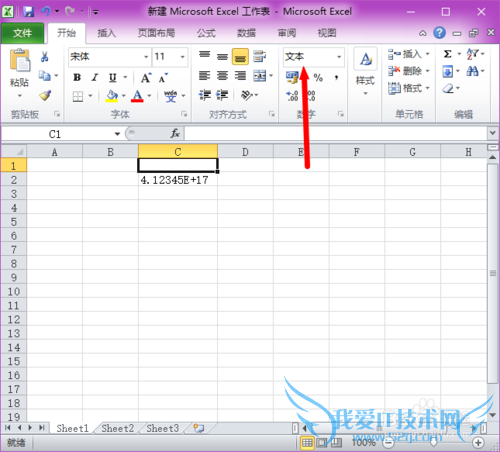Image resolution: width=500 pixels, height=452 pixels.
Task: Click the insert new worksheet button
Action: pos(199,428)
